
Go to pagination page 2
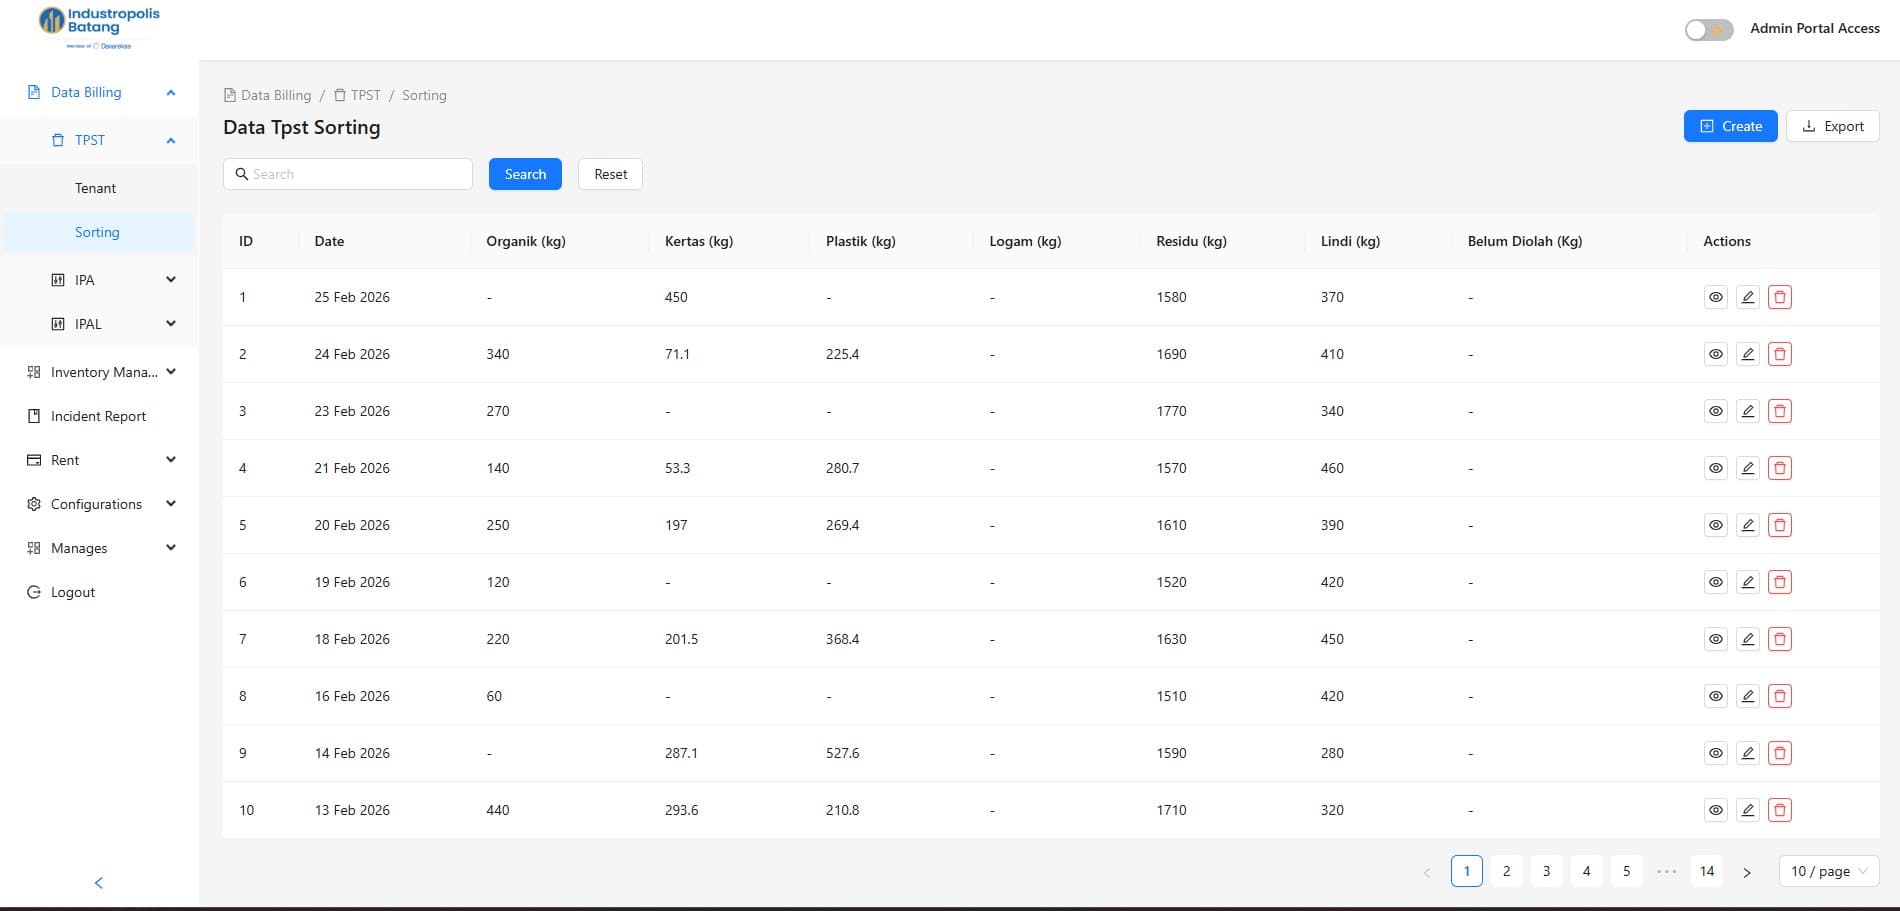coord(1507,871)
